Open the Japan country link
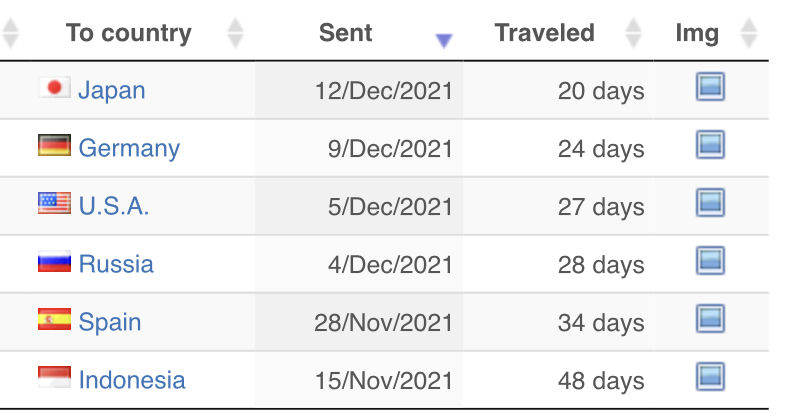Image resolution: width=806 pixels, height=418 pixels. click(112, 90)
